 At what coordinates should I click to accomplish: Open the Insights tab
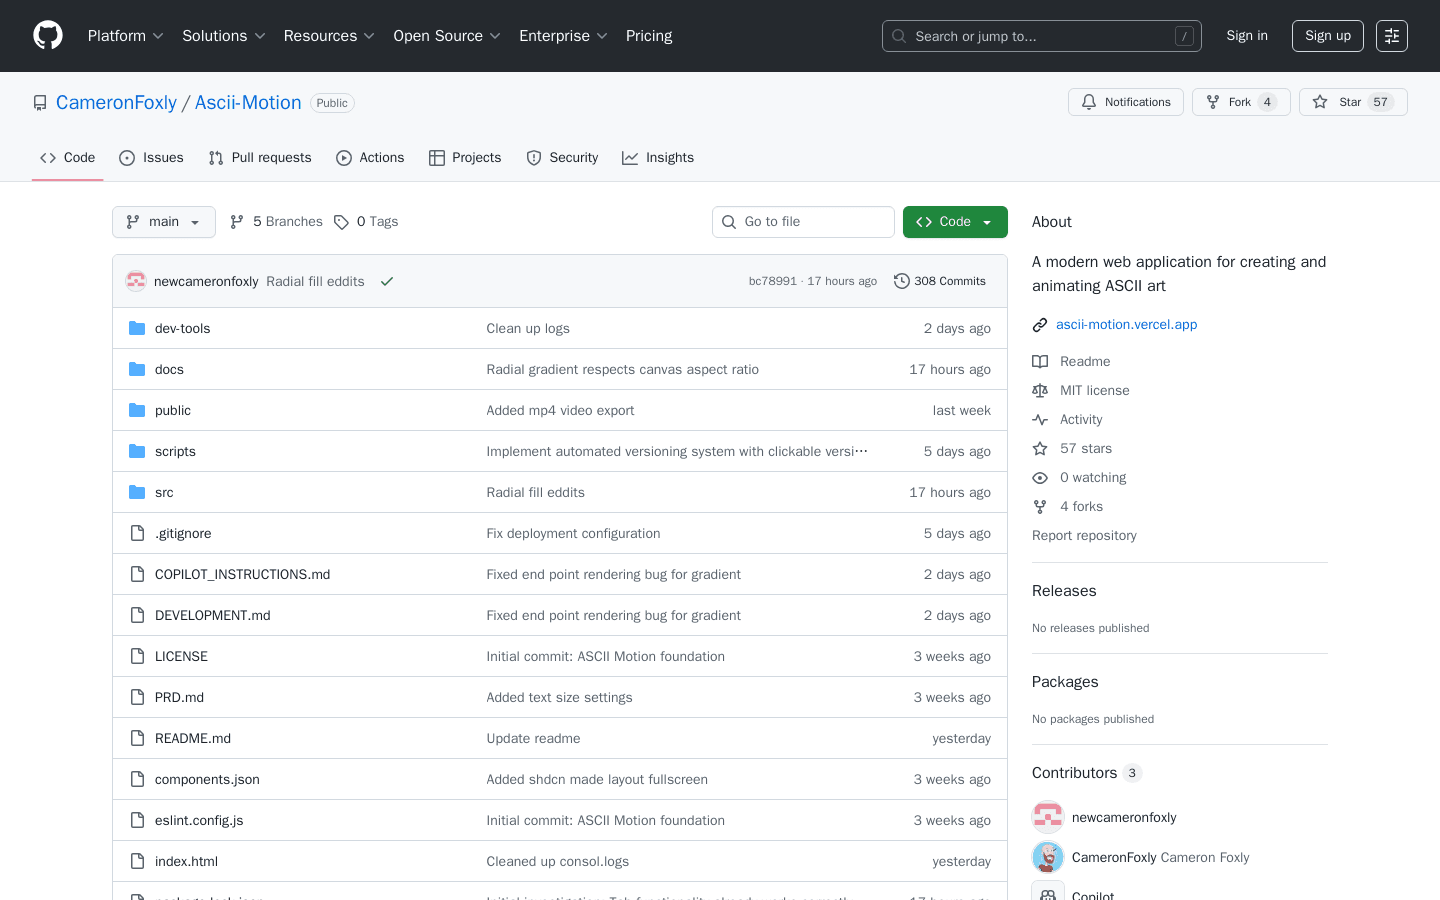(658, 158)
